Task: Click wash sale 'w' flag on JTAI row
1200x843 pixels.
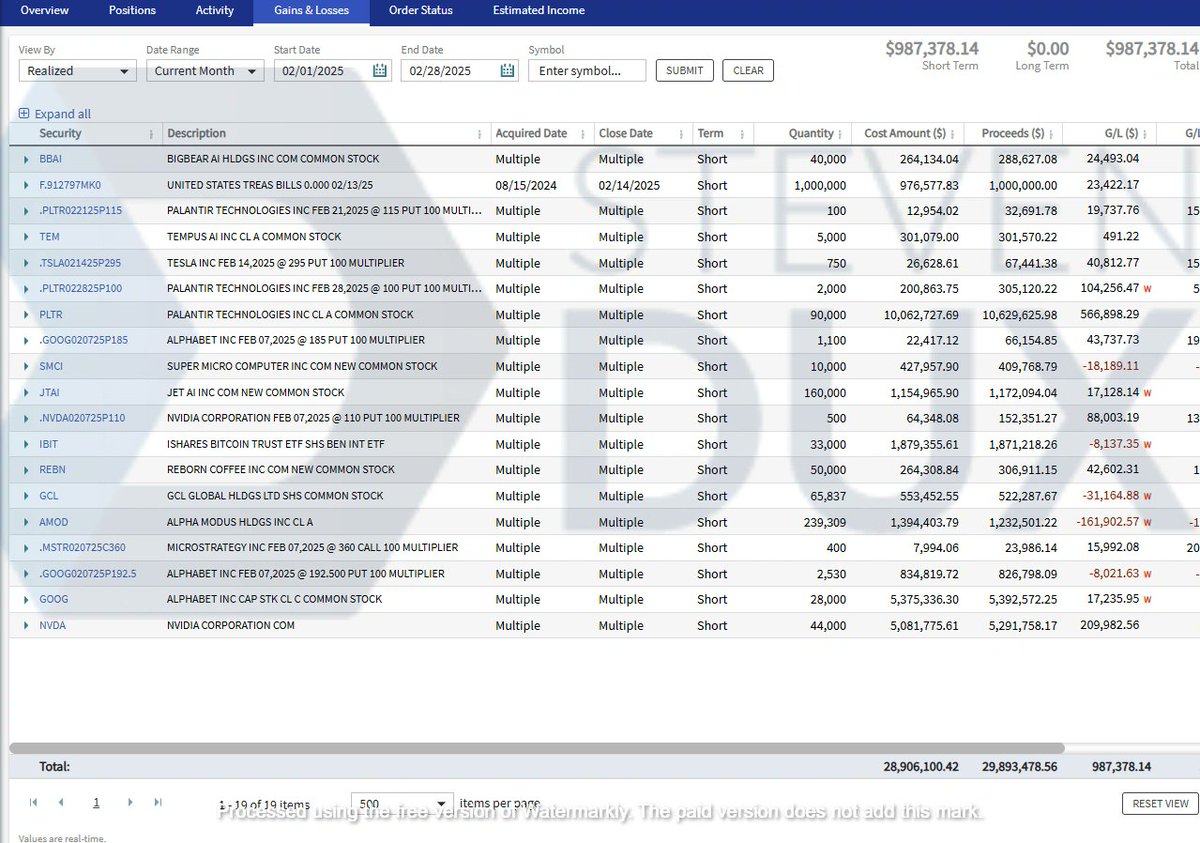Action: coord(1147,393)
